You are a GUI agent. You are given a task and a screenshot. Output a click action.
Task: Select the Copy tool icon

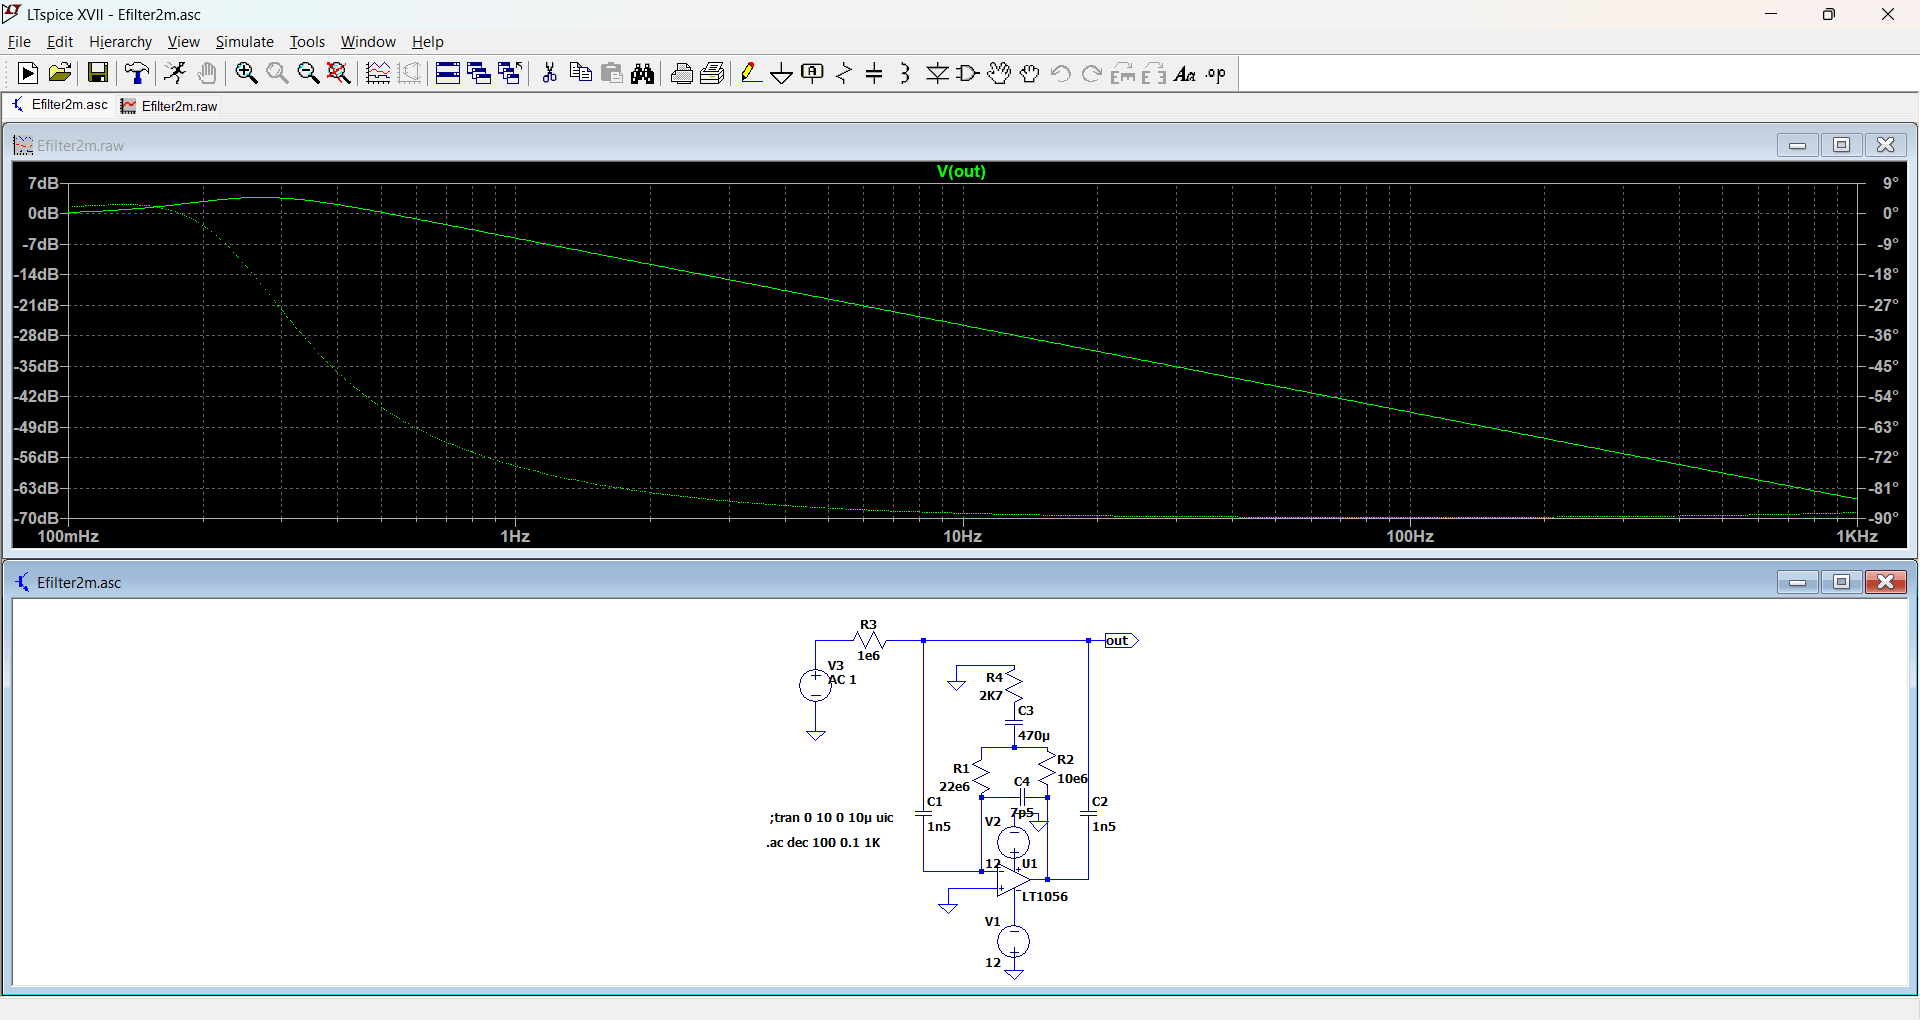pos(580,73)
